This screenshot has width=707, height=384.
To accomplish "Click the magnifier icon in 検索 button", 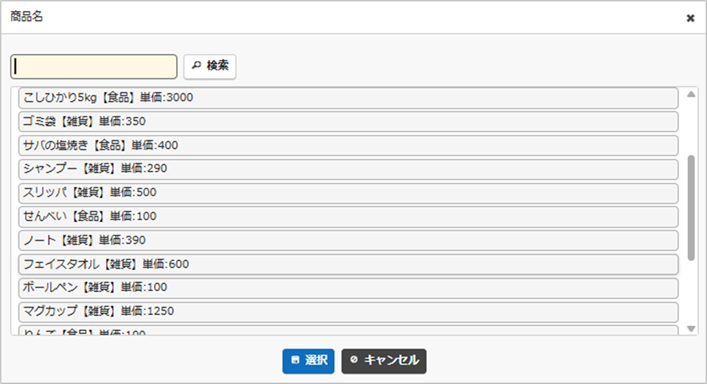I will pos(196,66).
